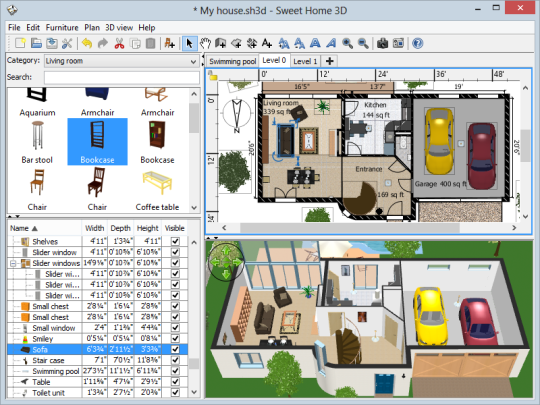The image size is (540, 405).
Task: Click the Undo arrow icon
Action: pos(87,43)
